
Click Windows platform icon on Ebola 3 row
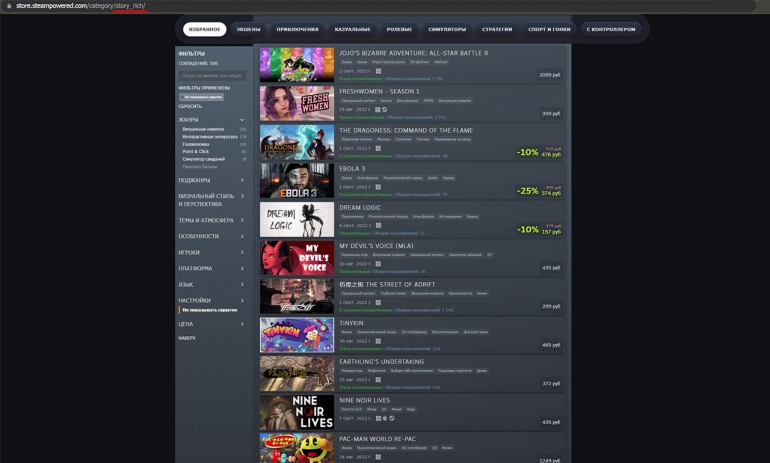[x=378, y=187]
